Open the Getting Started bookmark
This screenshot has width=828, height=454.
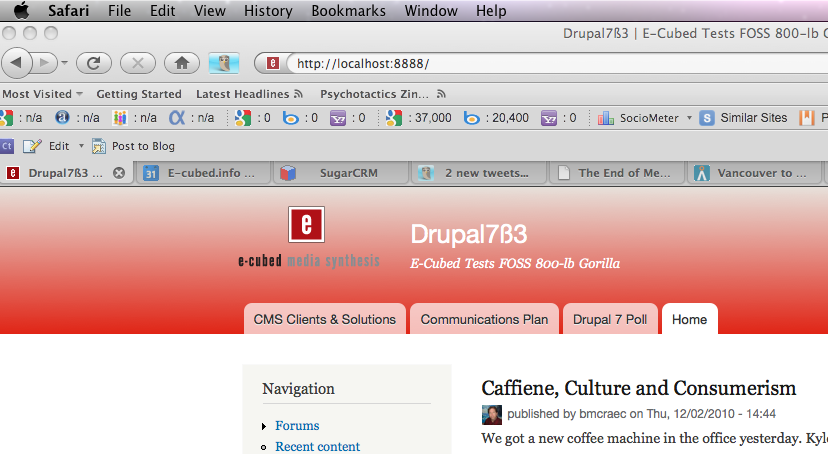(139, 94)
